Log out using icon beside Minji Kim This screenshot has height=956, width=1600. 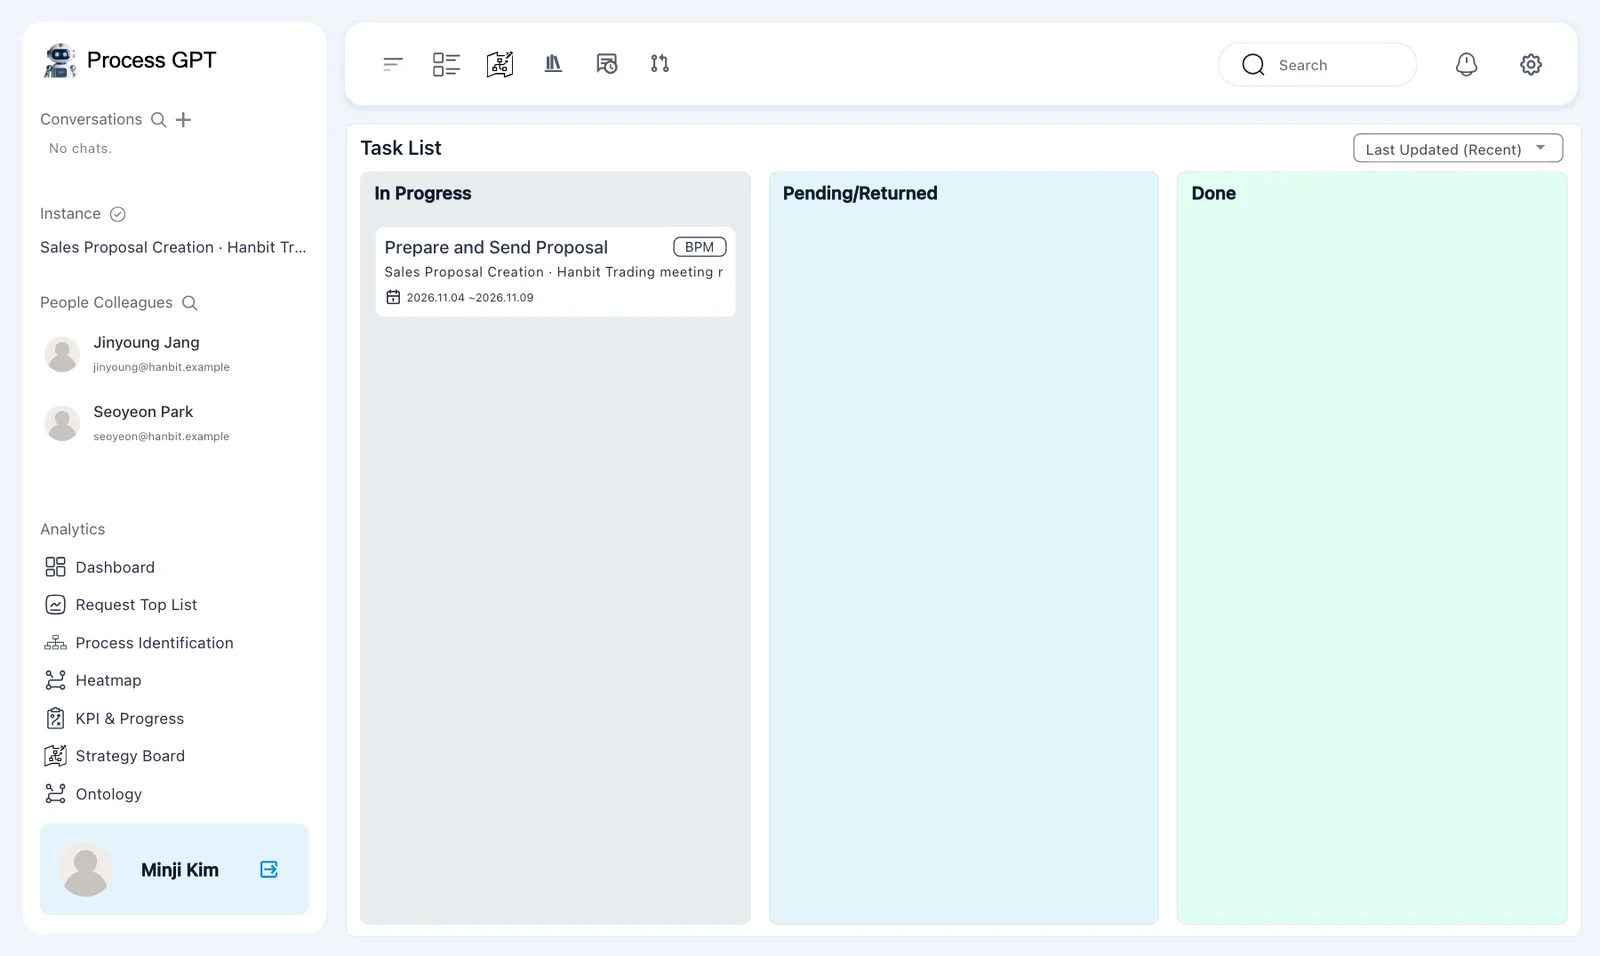269,869
